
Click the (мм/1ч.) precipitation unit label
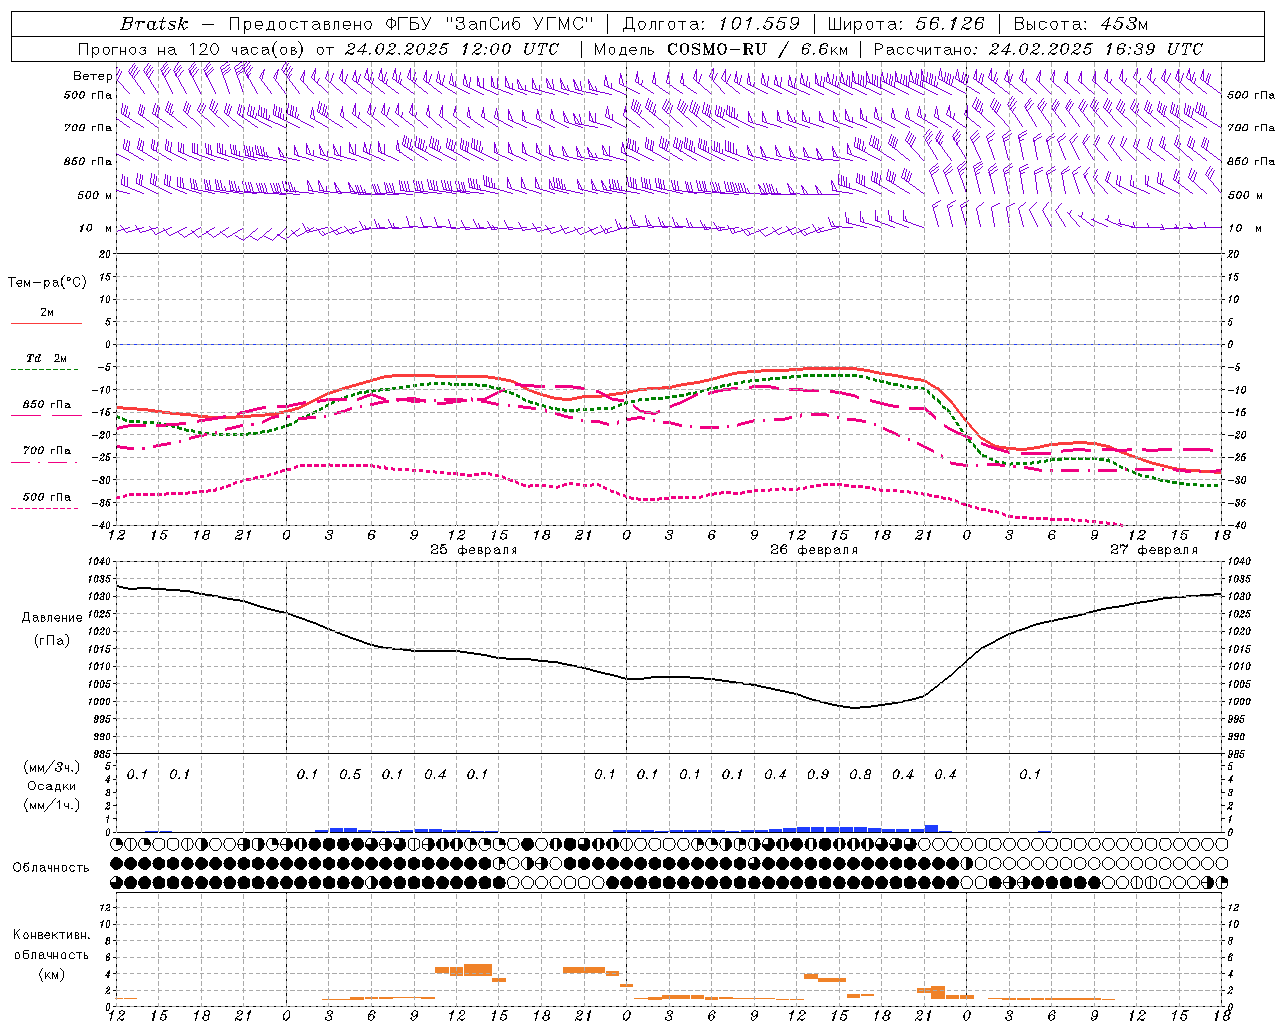click(52, 805)
